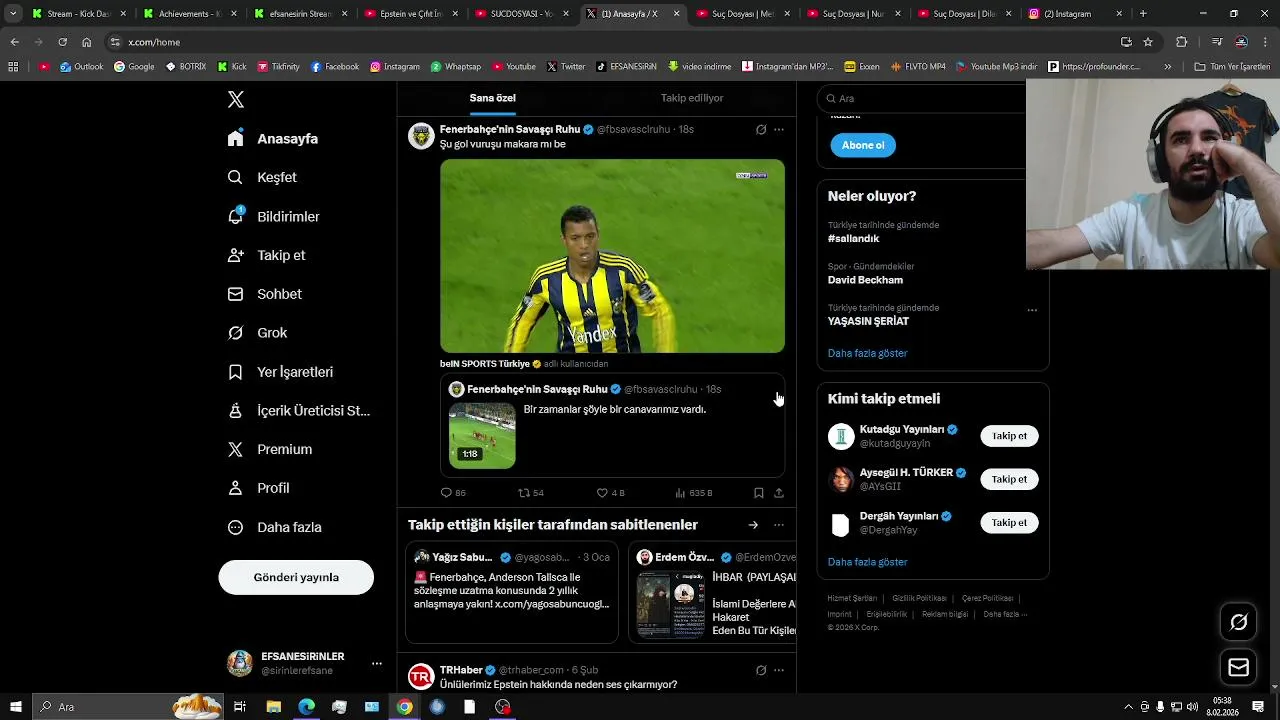Open Takip et sidebar item
Viewport: 1280px width, 720px height.
(266, 255)
